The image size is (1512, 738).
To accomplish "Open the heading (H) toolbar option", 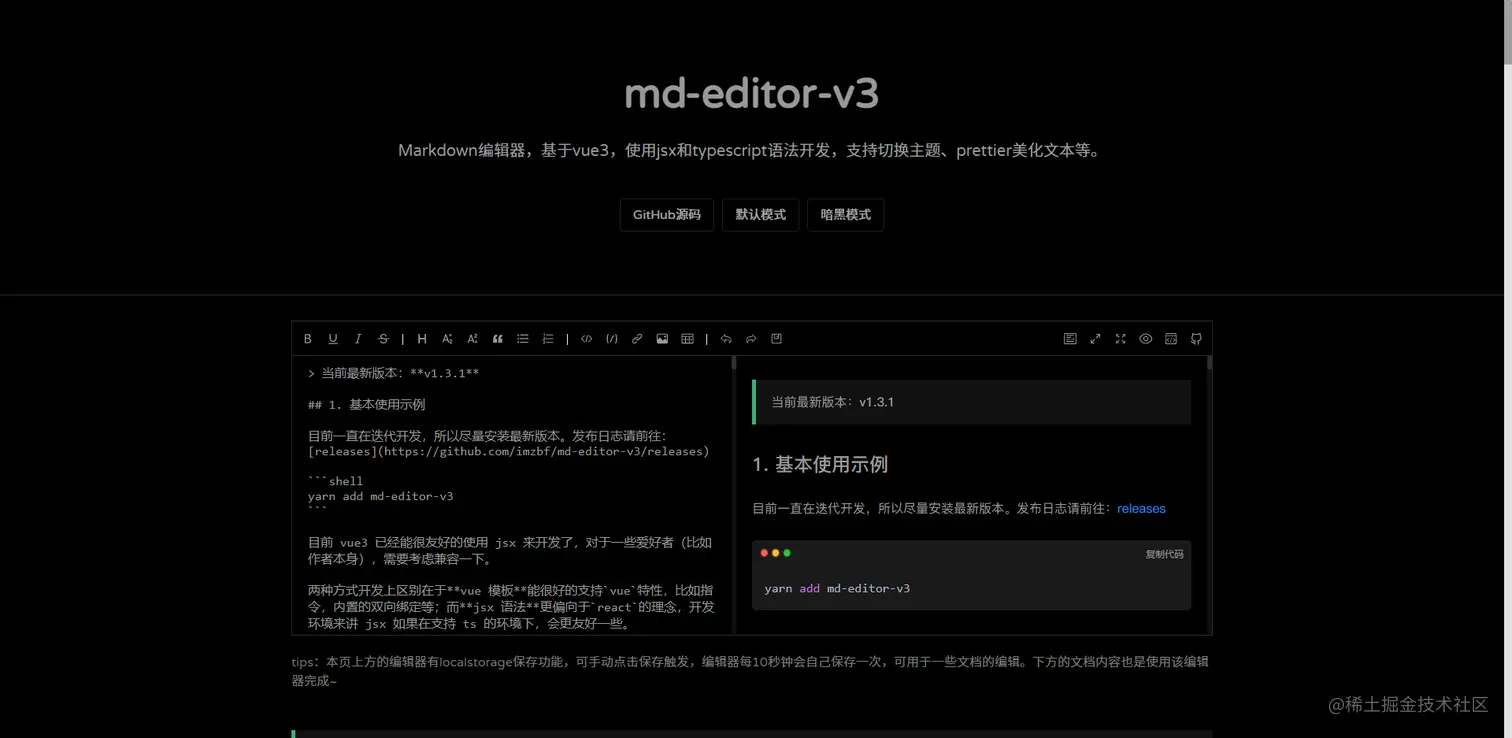I will pyautogui.click(x=422, y=339).
